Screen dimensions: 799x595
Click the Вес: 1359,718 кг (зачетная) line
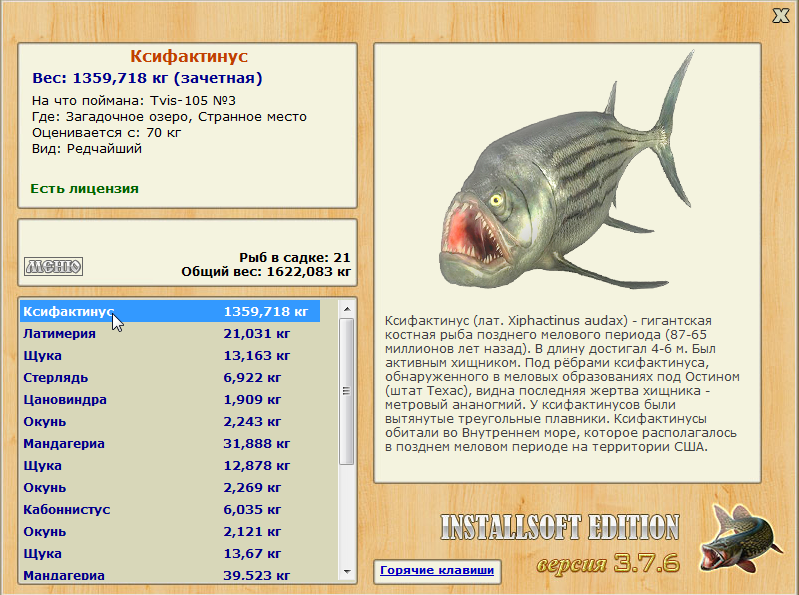pyautogui.click(x=147, y=78)
